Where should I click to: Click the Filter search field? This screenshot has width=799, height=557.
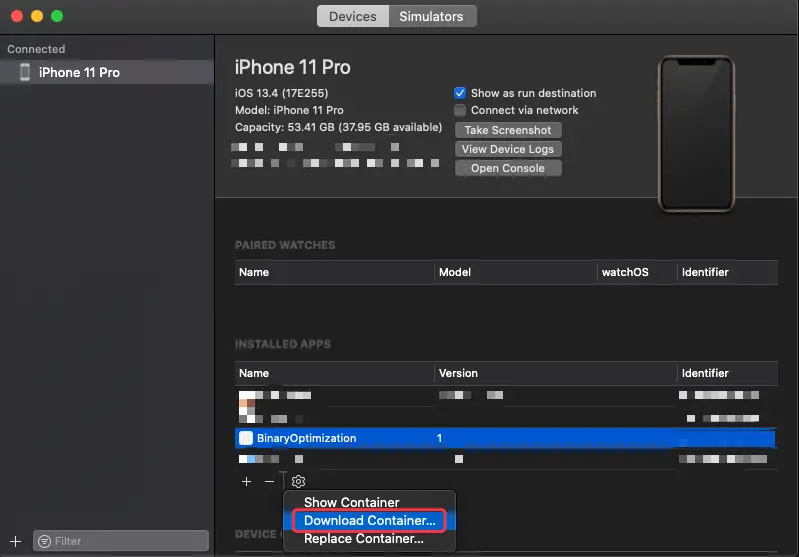[x=121, y=541]
